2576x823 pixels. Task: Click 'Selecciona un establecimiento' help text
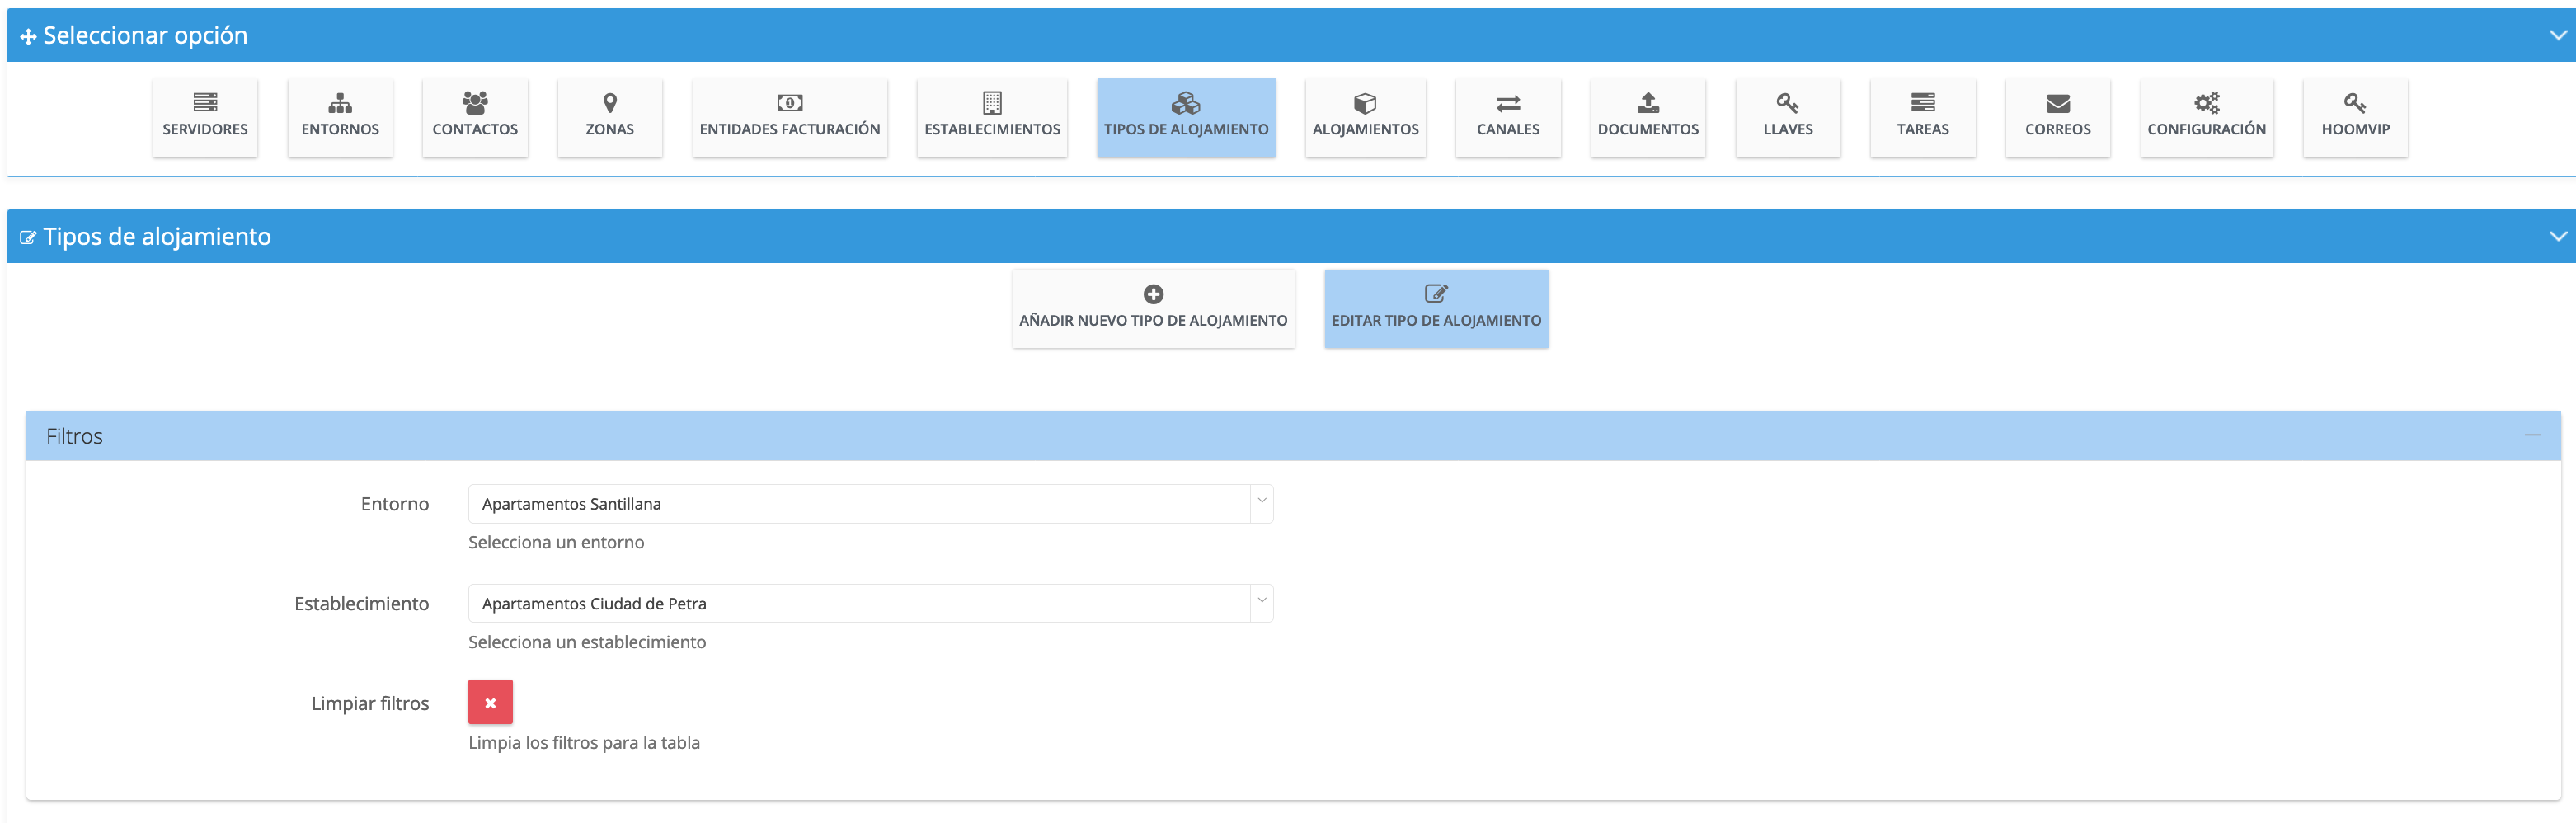pyautogui.click(x=587, y=642)
